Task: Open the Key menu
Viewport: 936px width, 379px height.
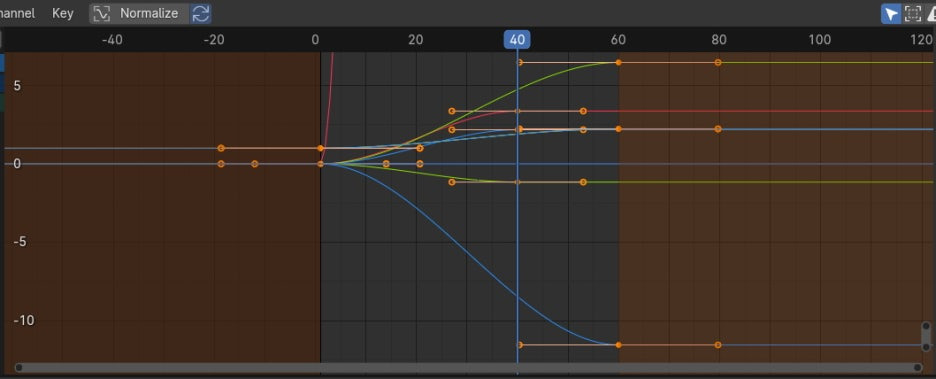Action: (63, 13)
